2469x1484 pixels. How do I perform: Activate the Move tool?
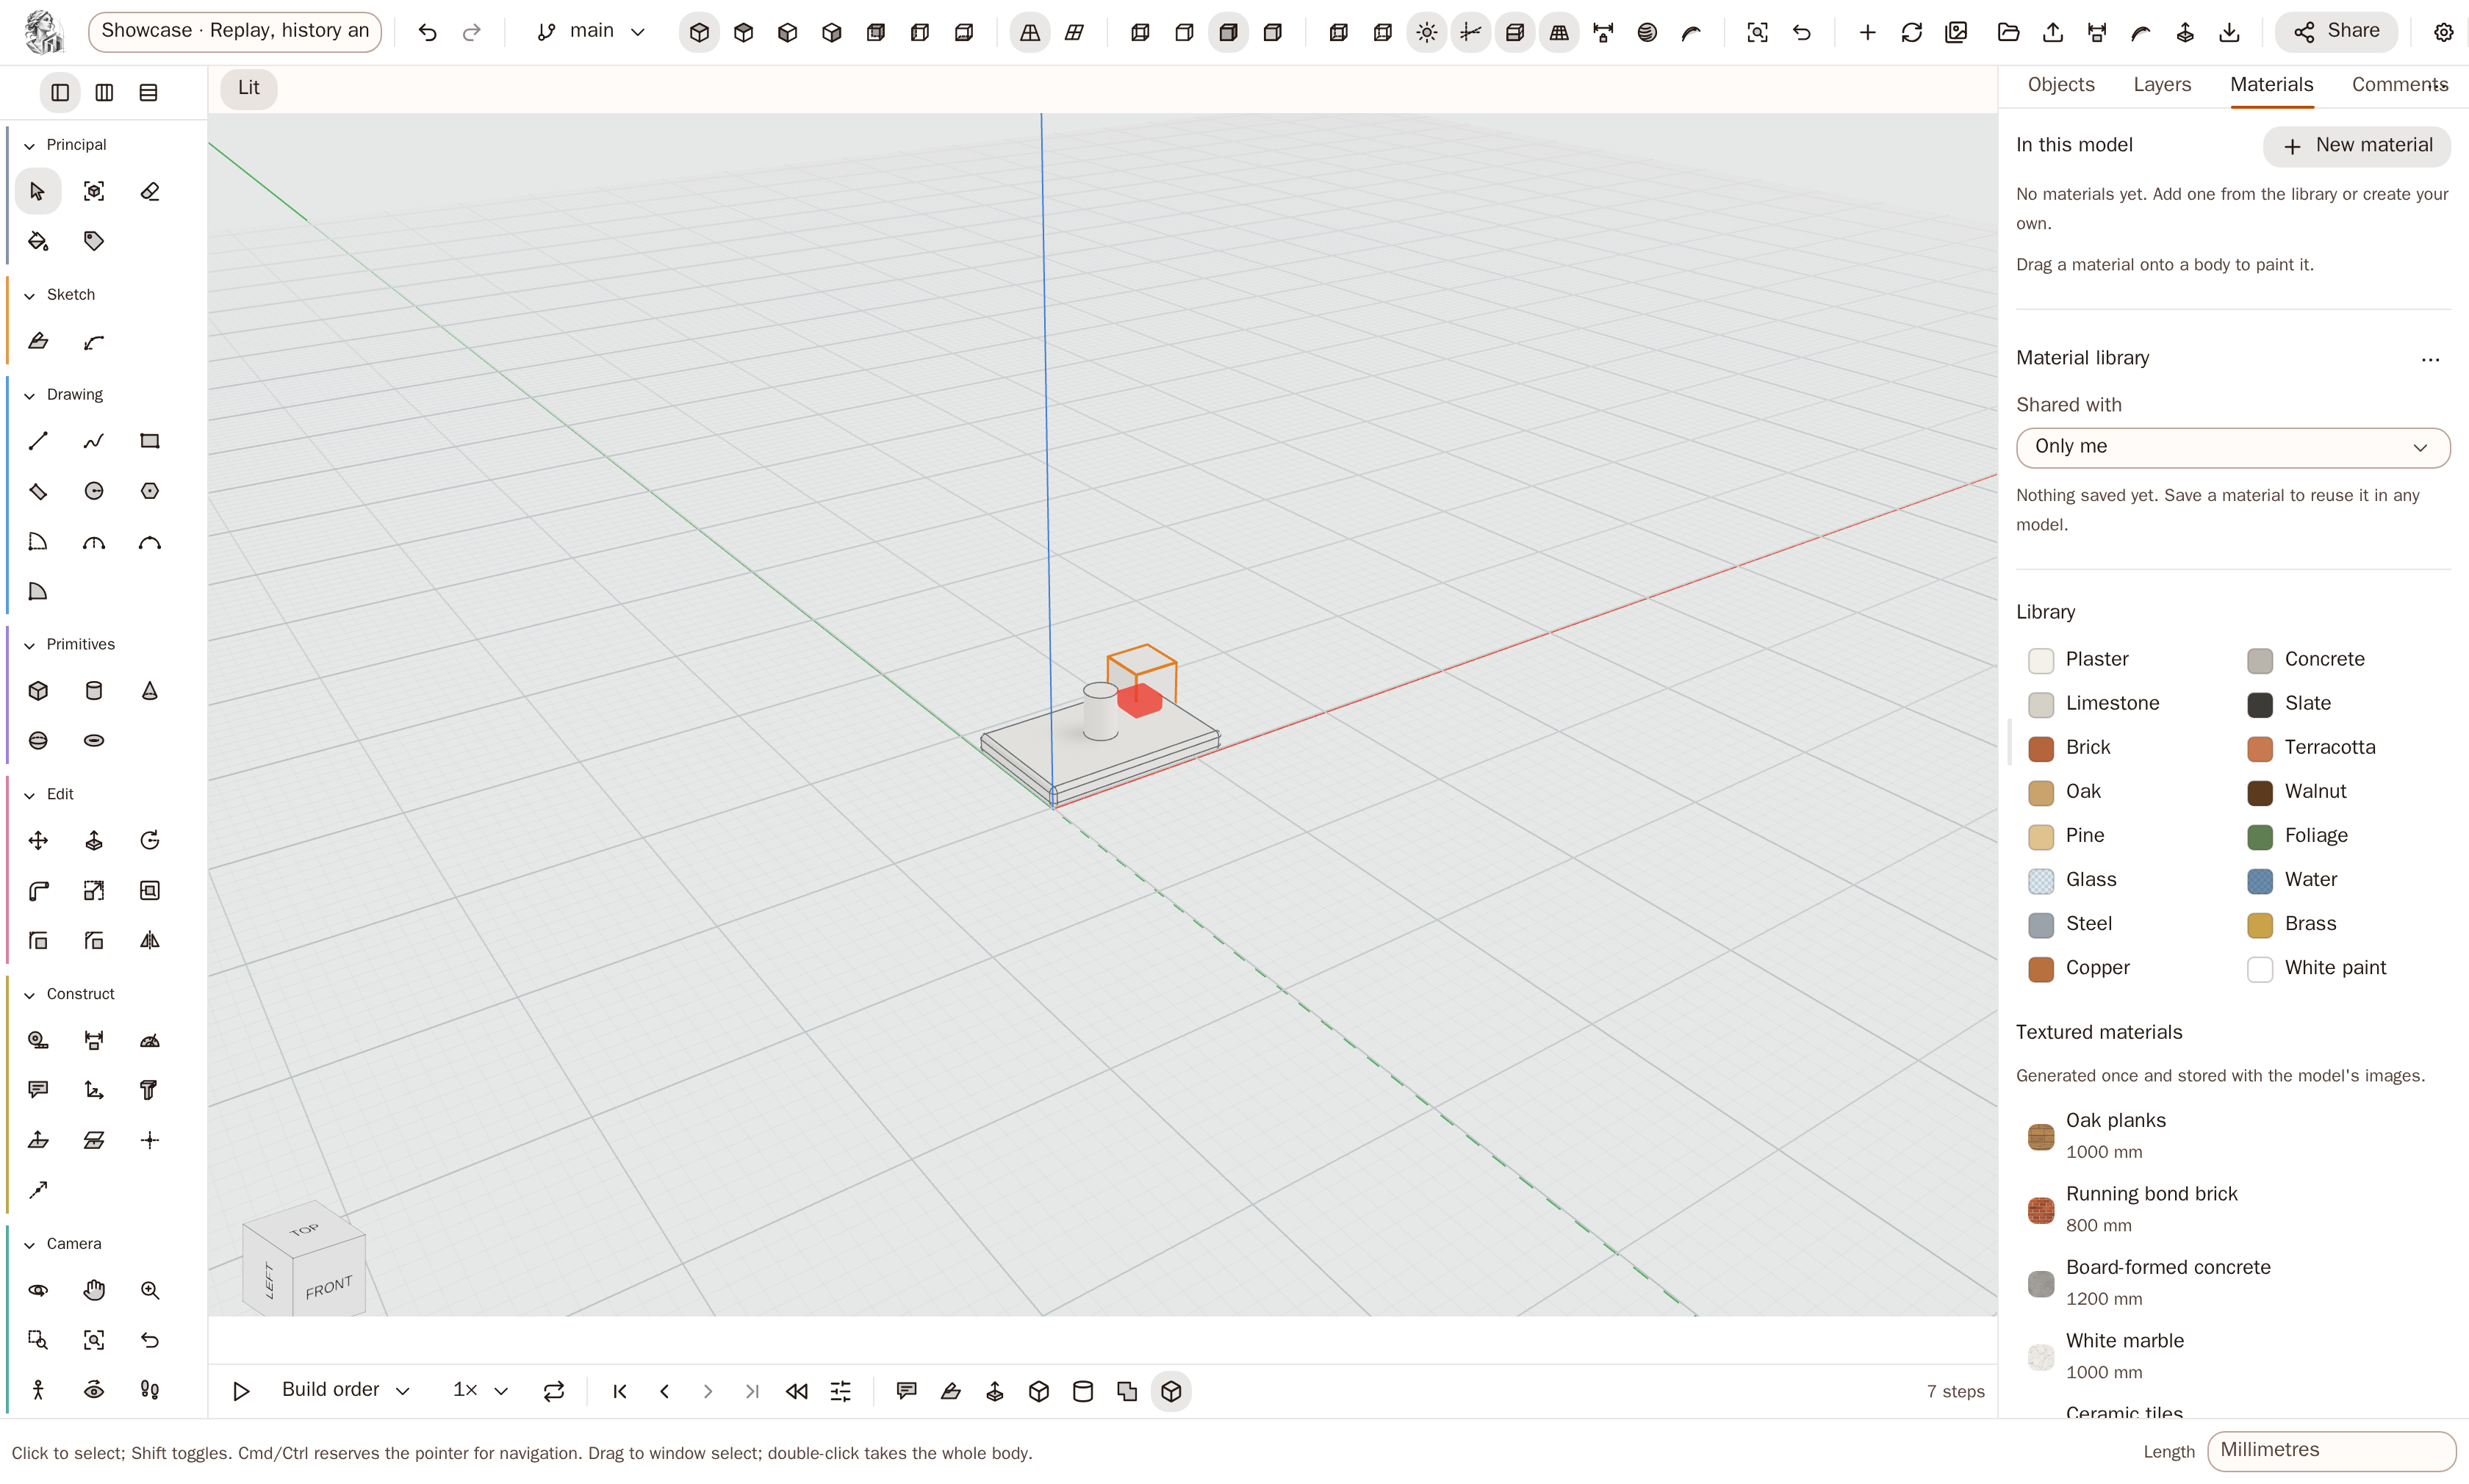pyautogui.click(x=38, y=841)
